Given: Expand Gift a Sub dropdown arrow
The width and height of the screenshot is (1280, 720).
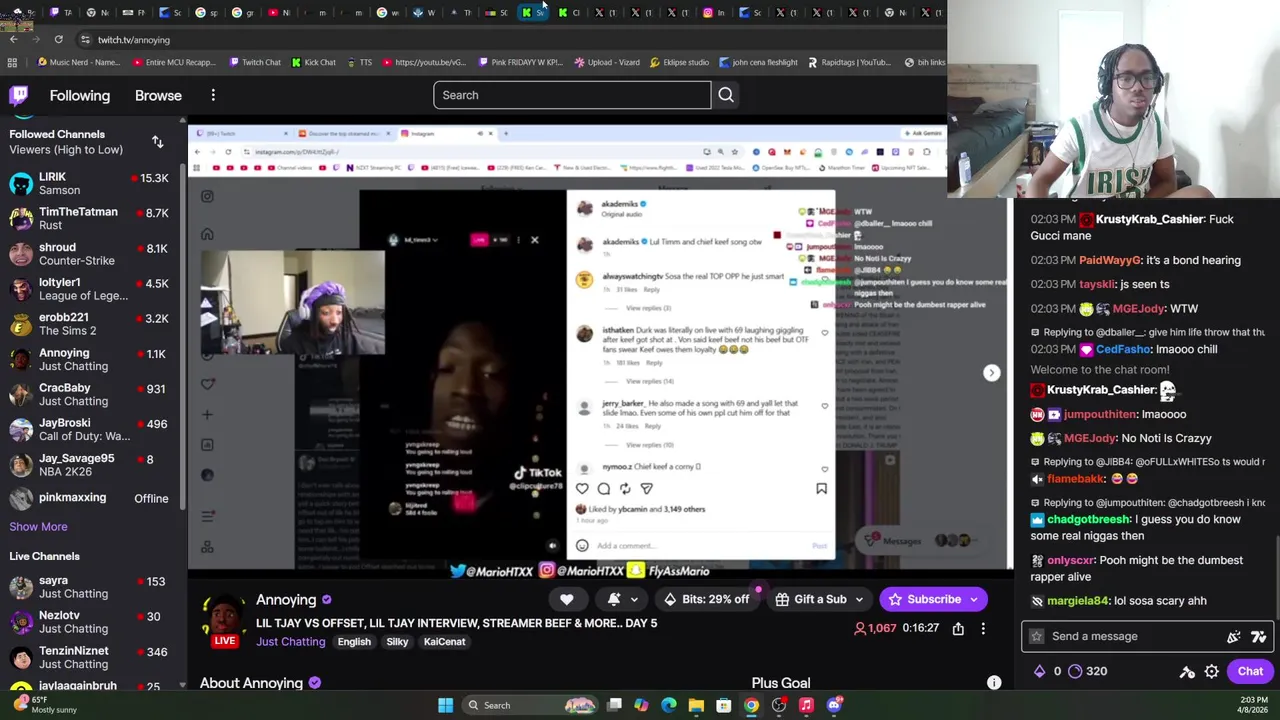Looking at the screenshot, I should click(x=859, y=600).
